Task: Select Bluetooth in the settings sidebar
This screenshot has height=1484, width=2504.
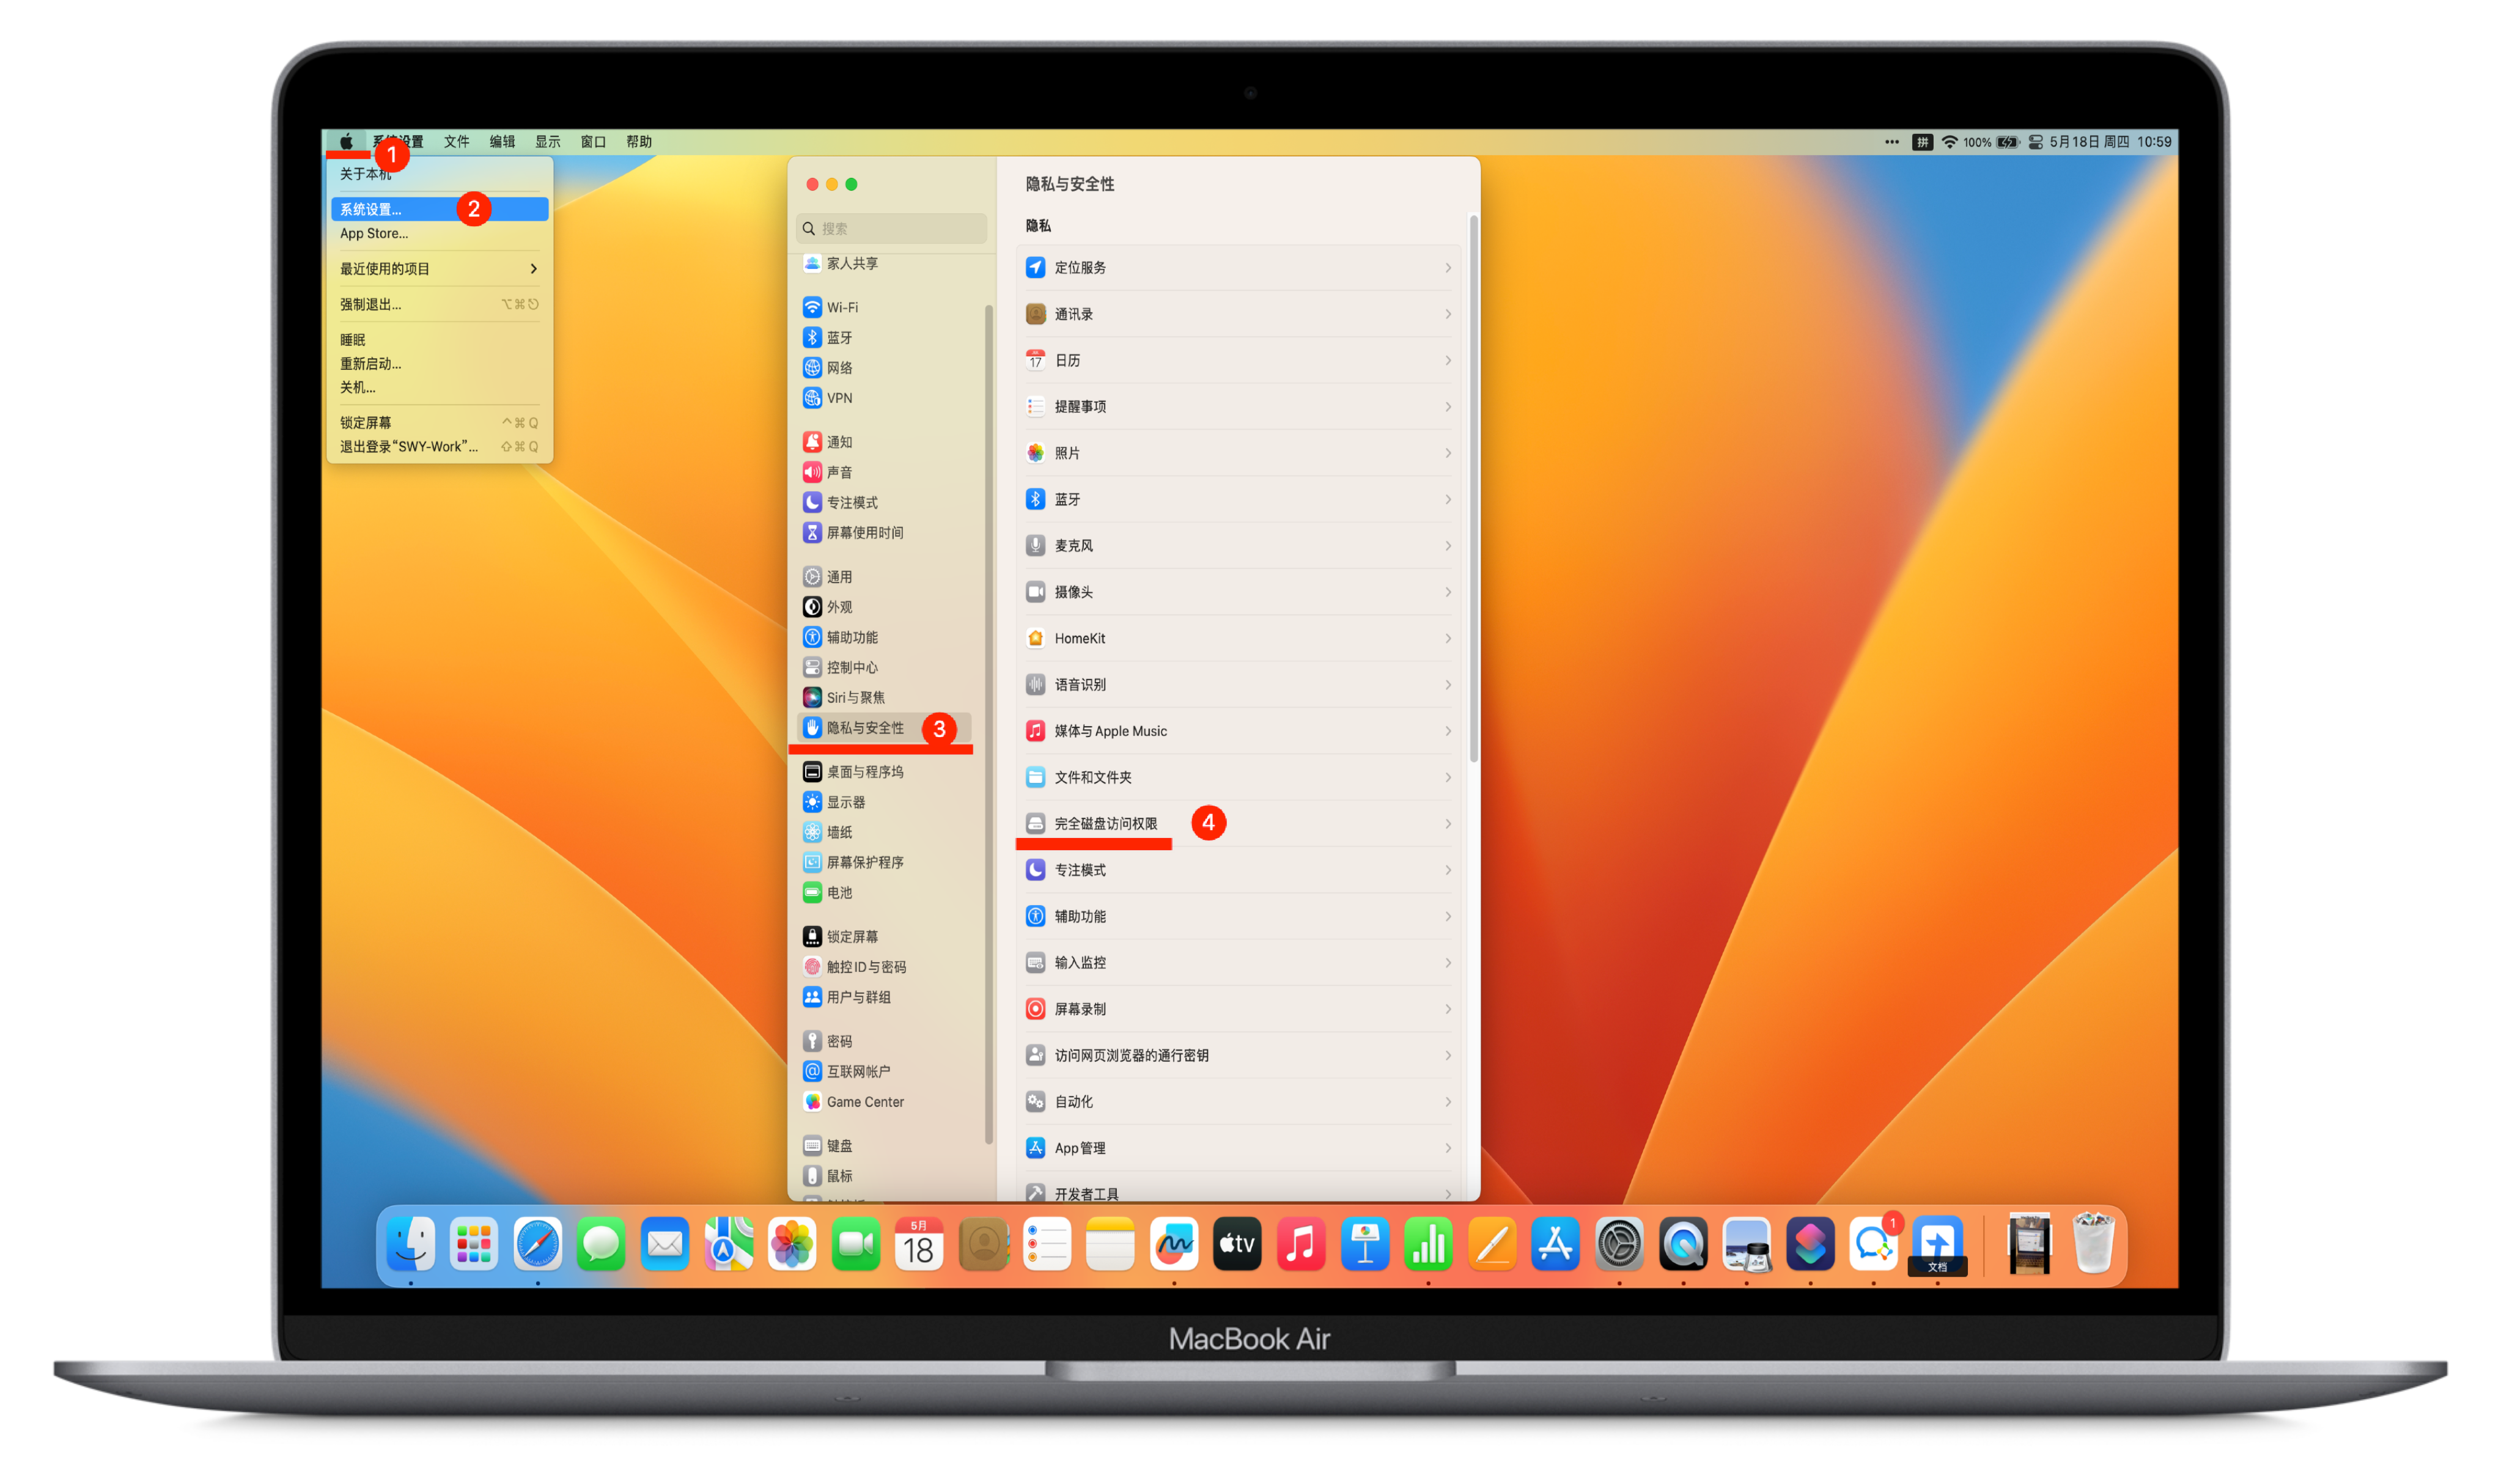Action: [839, 338]
